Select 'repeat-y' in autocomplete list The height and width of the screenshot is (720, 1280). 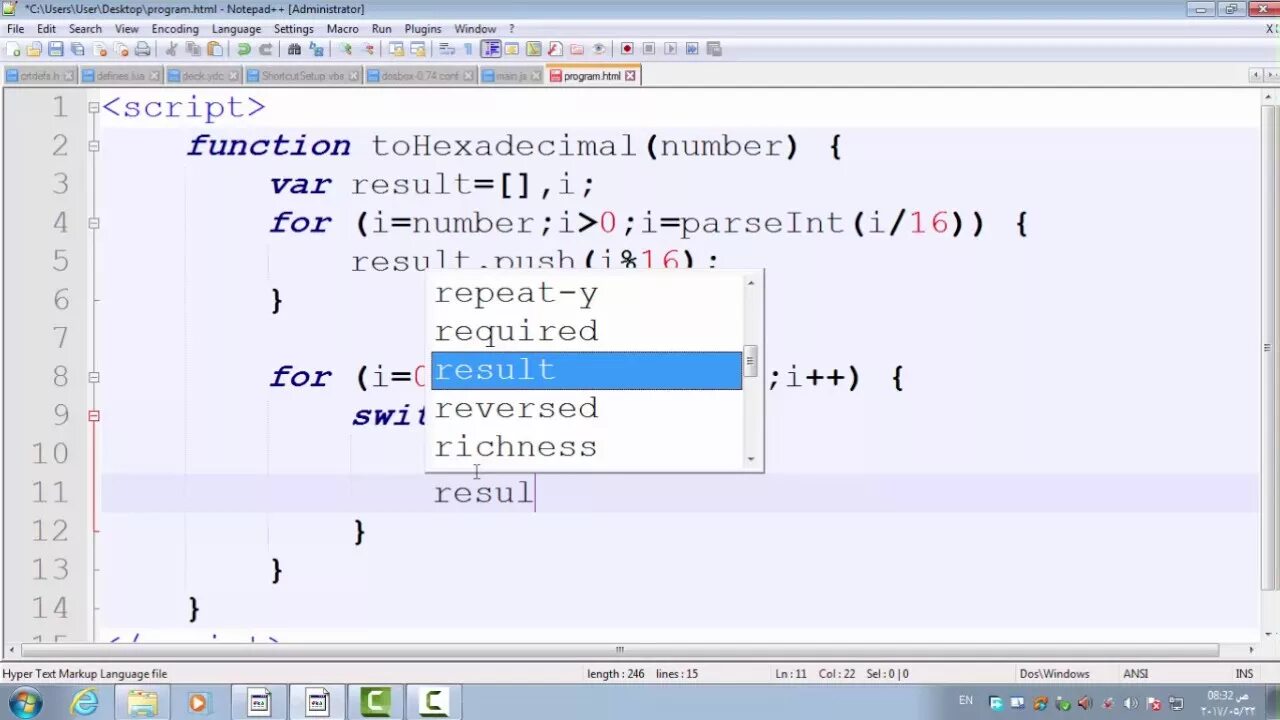click(586, 293)
